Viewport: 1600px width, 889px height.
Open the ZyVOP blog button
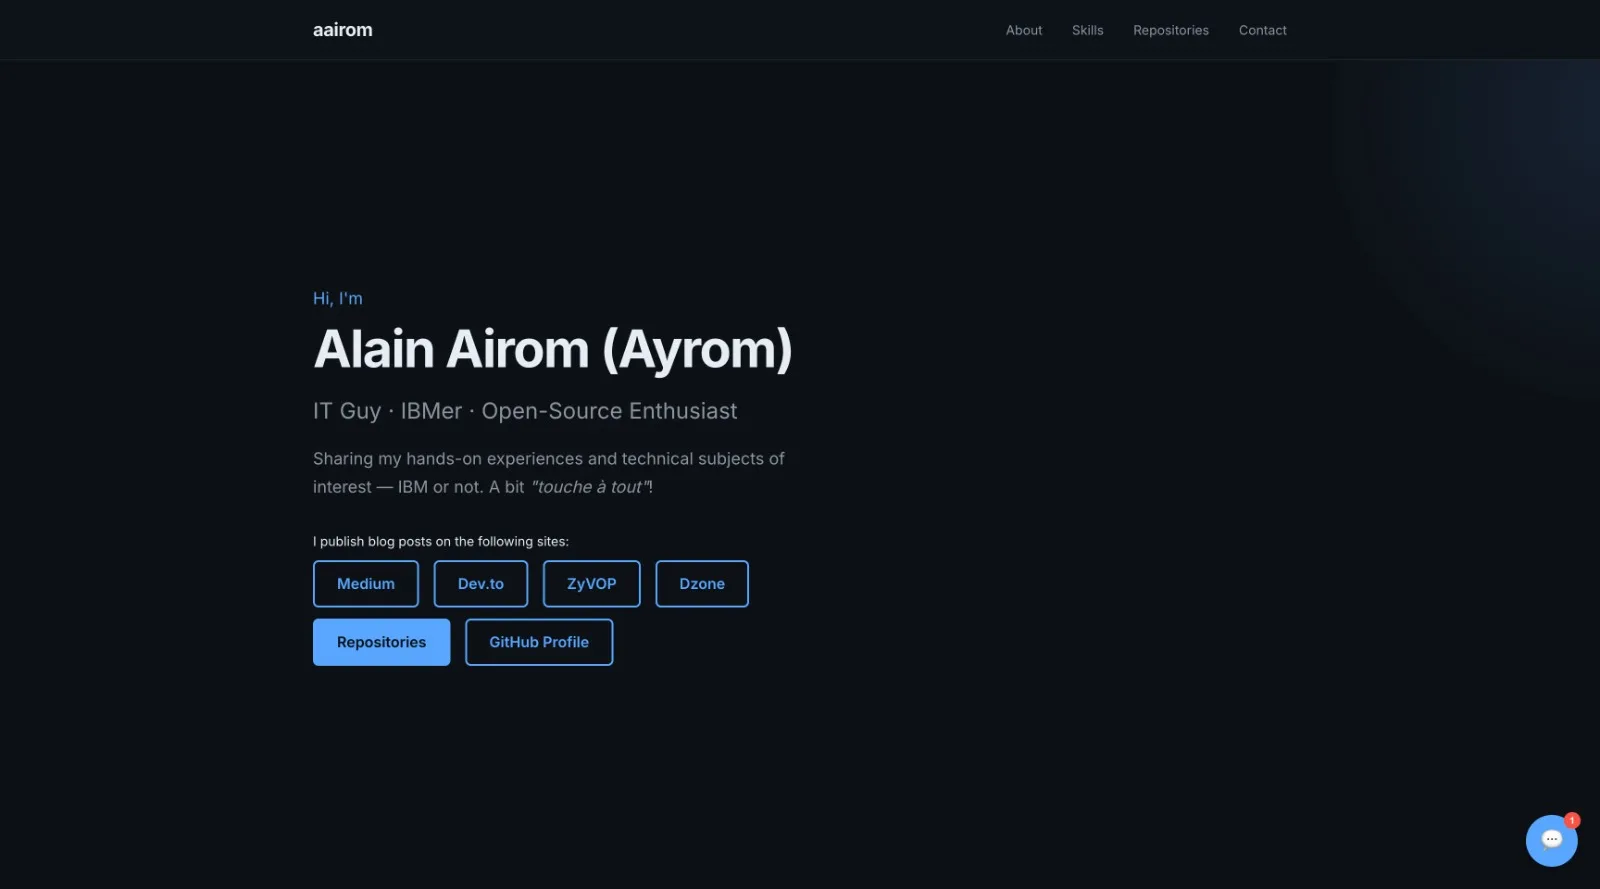pos(592,584)
